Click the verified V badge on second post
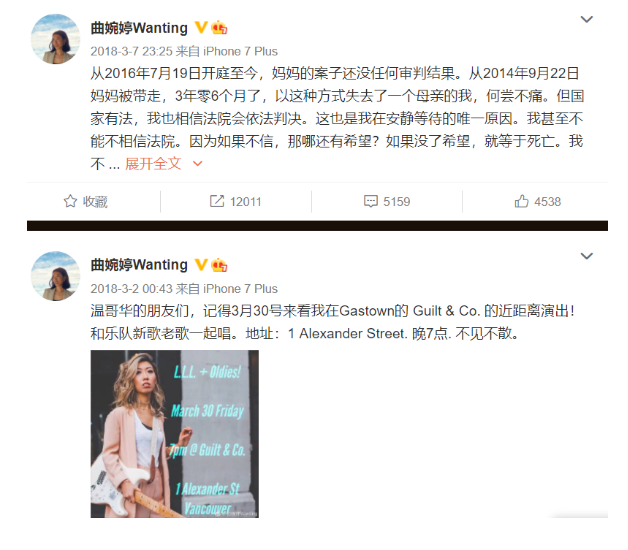 pyautogui.click(x=201, y=264)
